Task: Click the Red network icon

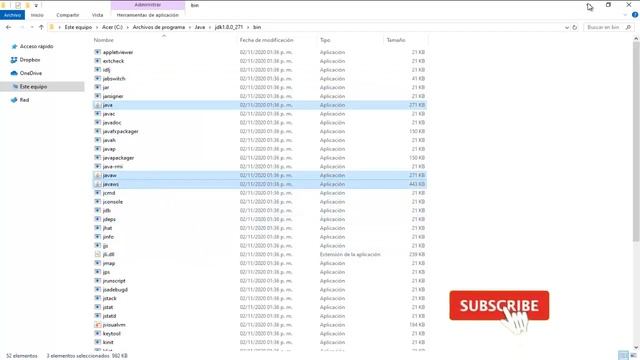Action: pos(14,100)
